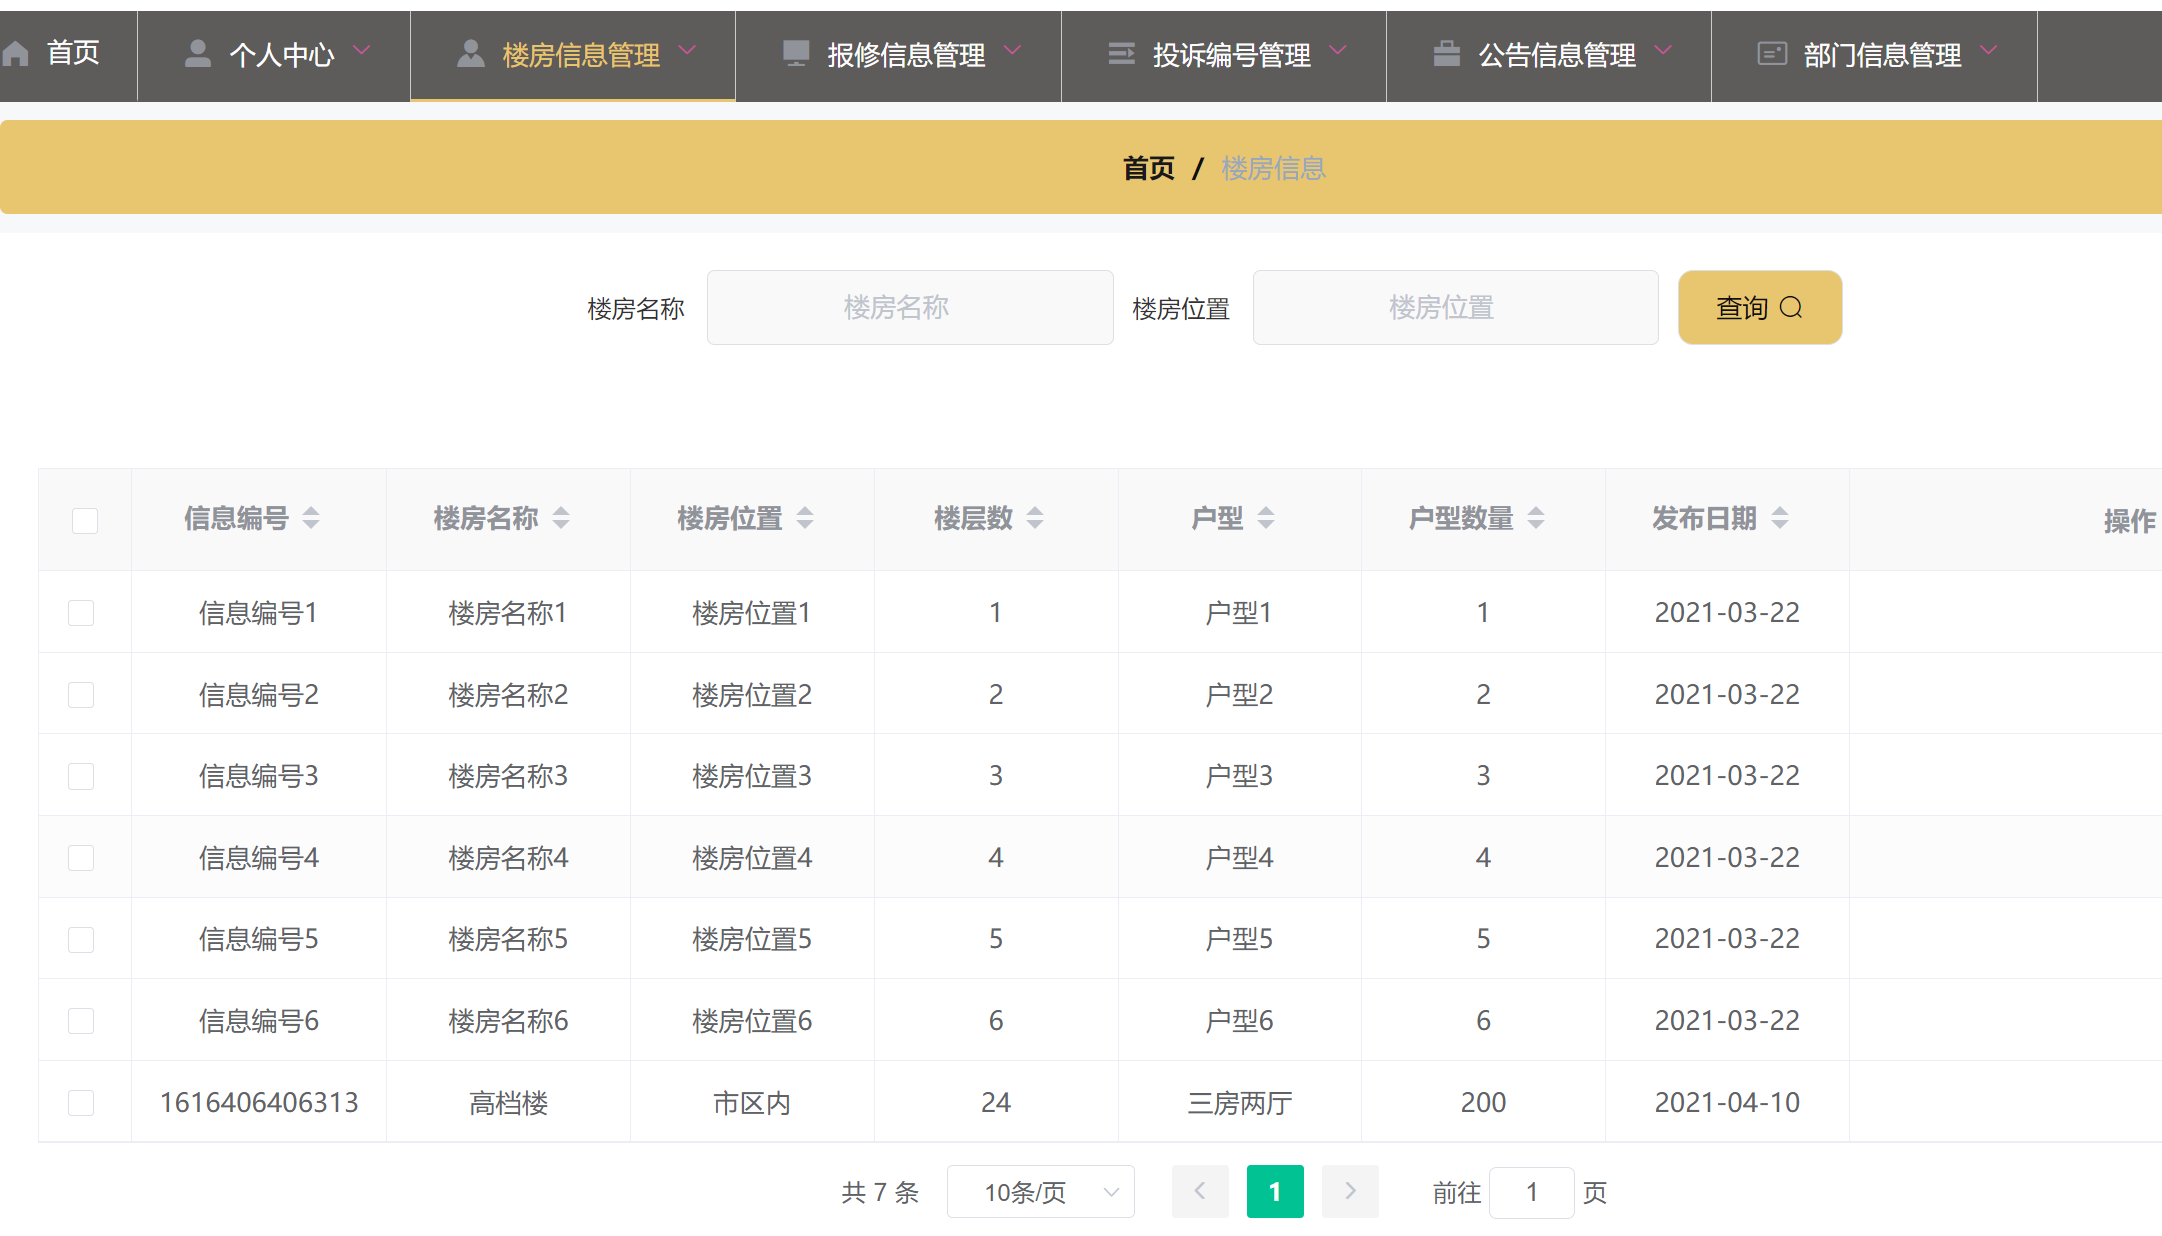
Task: Focus the 楼房名称 search field
Action: click(x=910, y=308)
